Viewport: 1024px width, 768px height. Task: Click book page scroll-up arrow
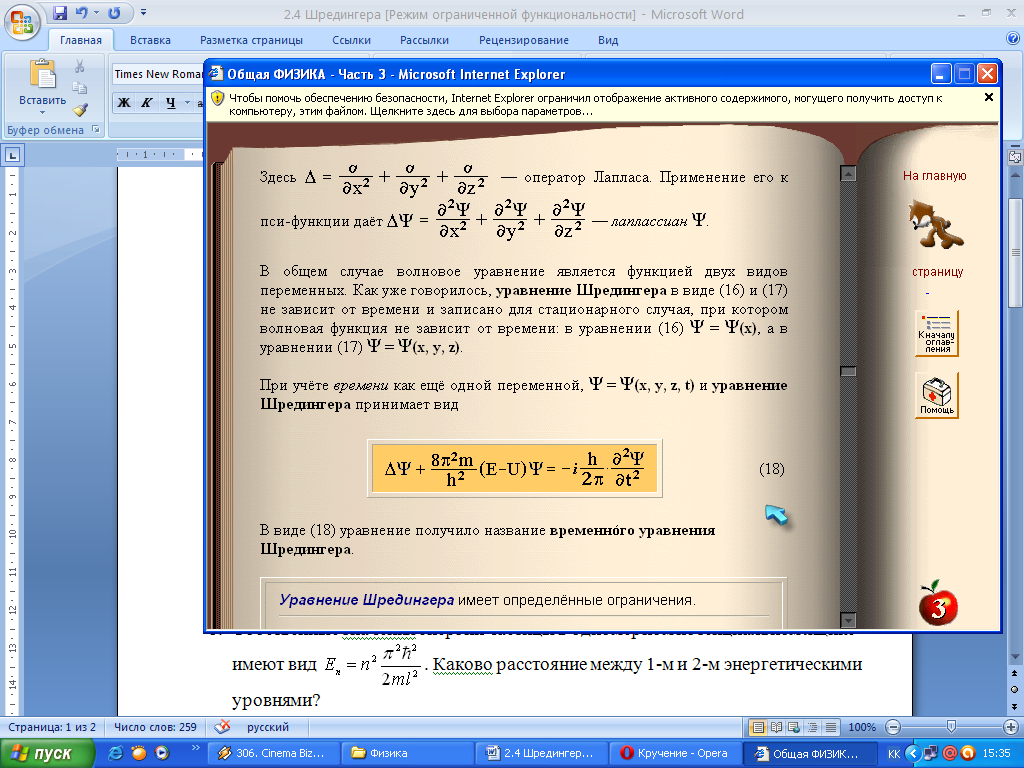tap(848, 174)
